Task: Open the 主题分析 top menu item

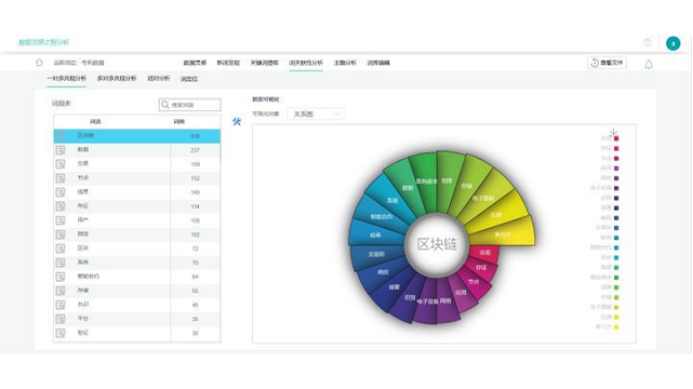Action: (345, 63)
